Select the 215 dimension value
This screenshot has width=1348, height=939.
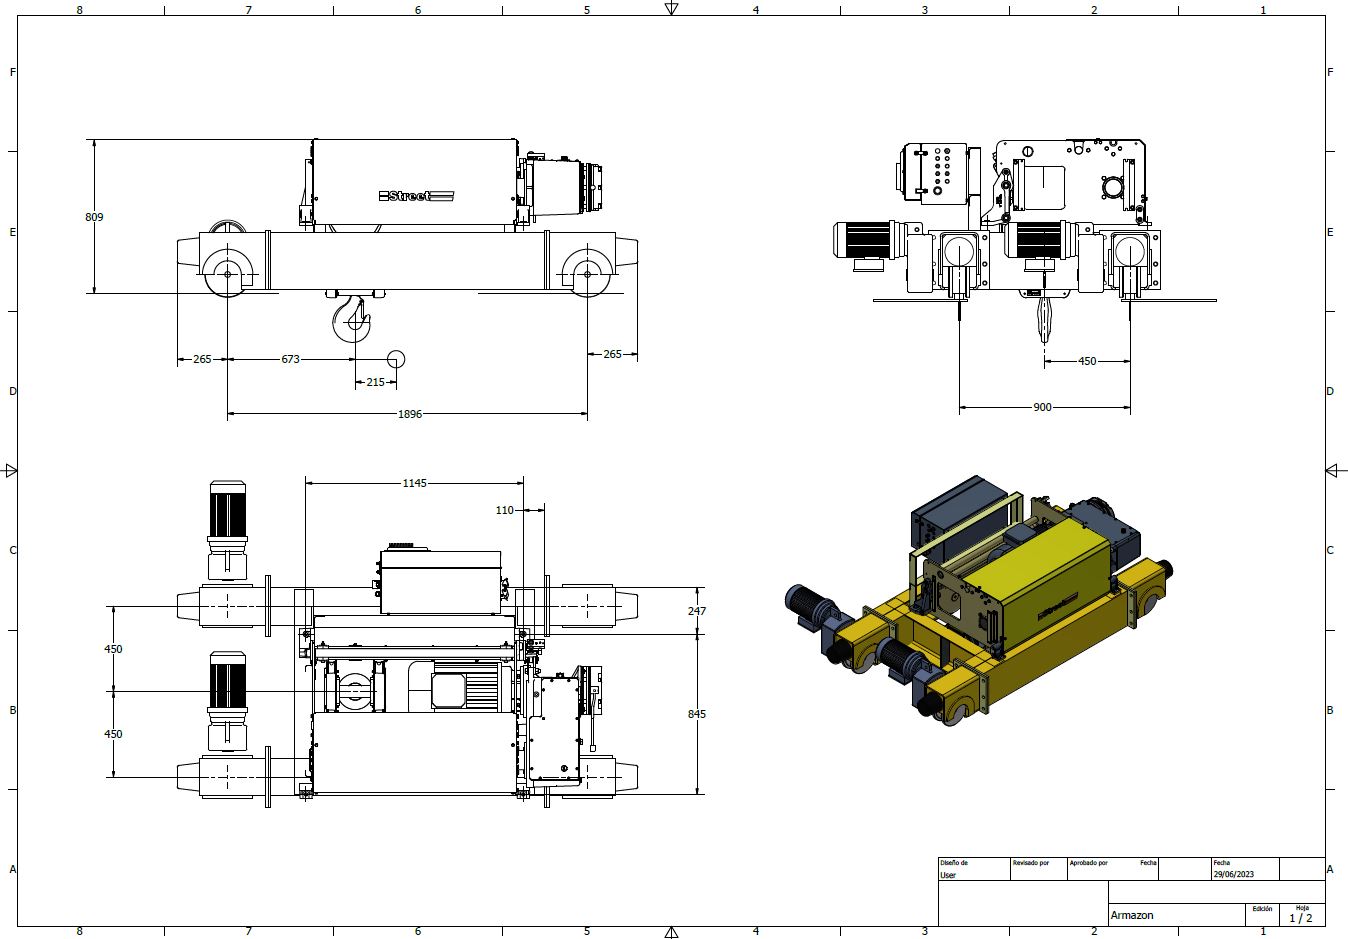point(375,382)
